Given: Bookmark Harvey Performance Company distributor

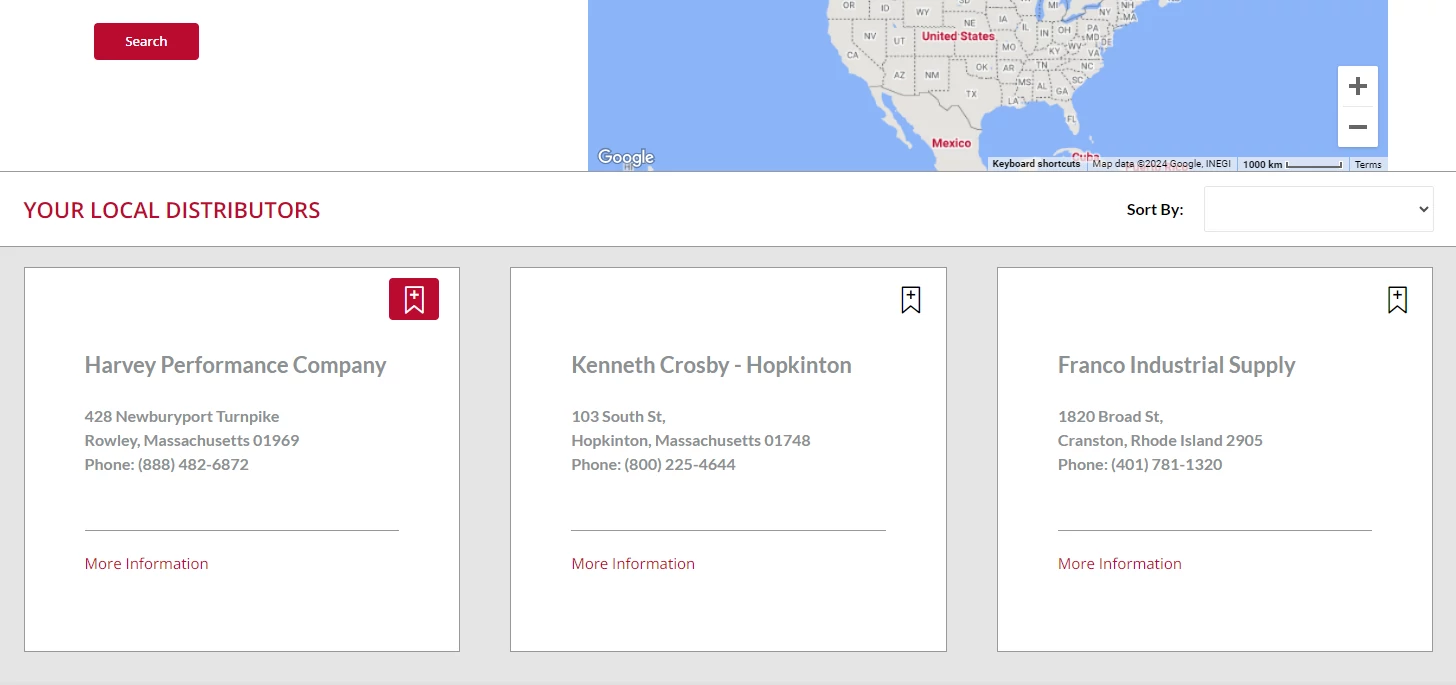Looking at the screenshot, I should click(x=413, y=299).
